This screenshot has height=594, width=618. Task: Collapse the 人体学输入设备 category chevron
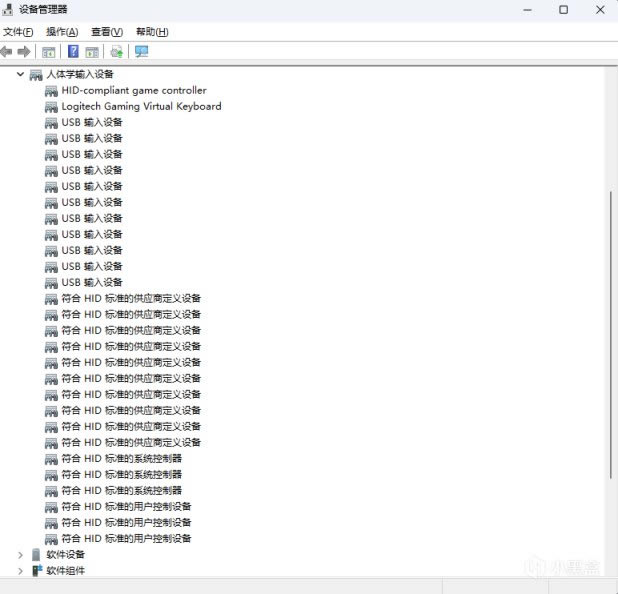pyautogui.click(x=20, y=74)
